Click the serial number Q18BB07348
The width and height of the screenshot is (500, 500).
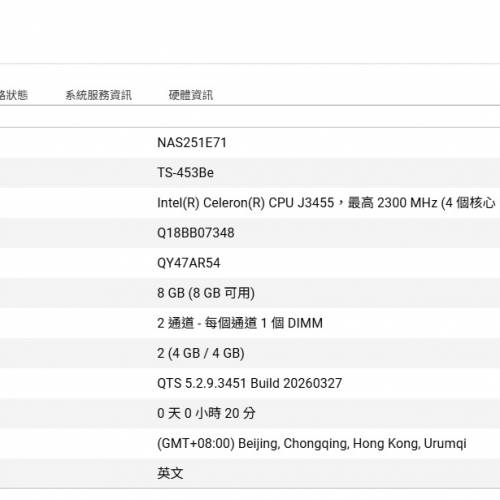point(196,233)
